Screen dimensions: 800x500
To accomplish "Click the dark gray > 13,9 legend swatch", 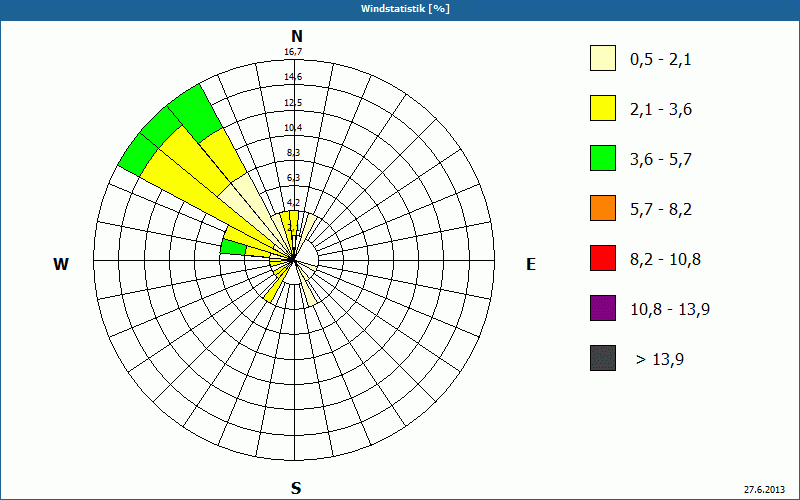I will (x=603, y=358).
